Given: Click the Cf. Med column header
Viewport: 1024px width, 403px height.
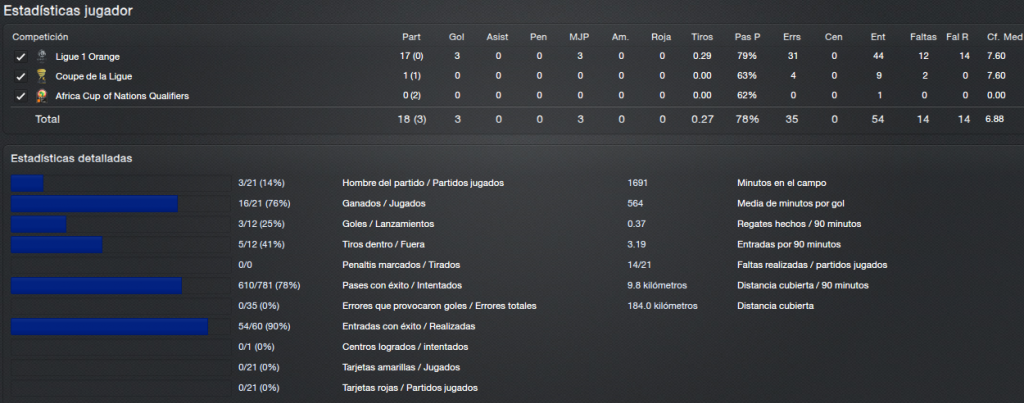Looking at the screenshot, I should click(x=1004, y=37).
